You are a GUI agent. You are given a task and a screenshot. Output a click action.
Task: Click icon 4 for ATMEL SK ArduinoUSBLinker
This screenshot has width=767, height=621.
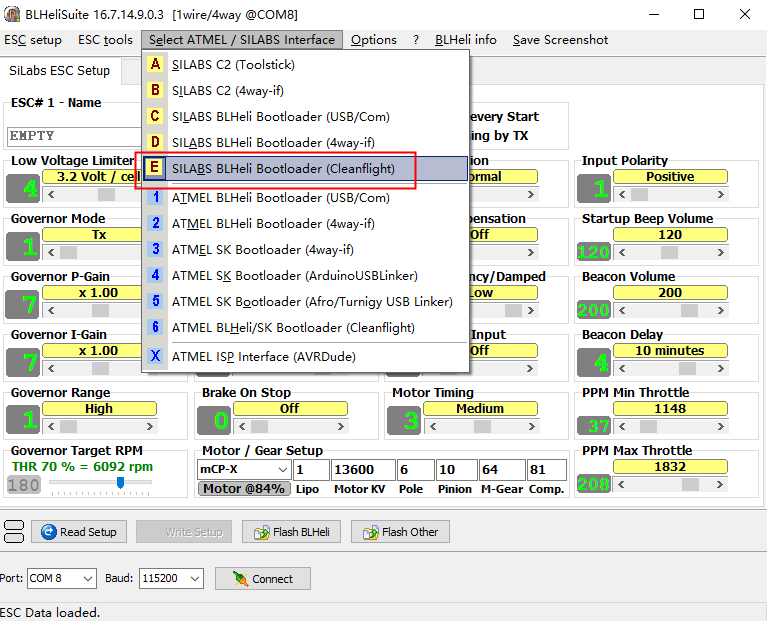tap(155, 275)
